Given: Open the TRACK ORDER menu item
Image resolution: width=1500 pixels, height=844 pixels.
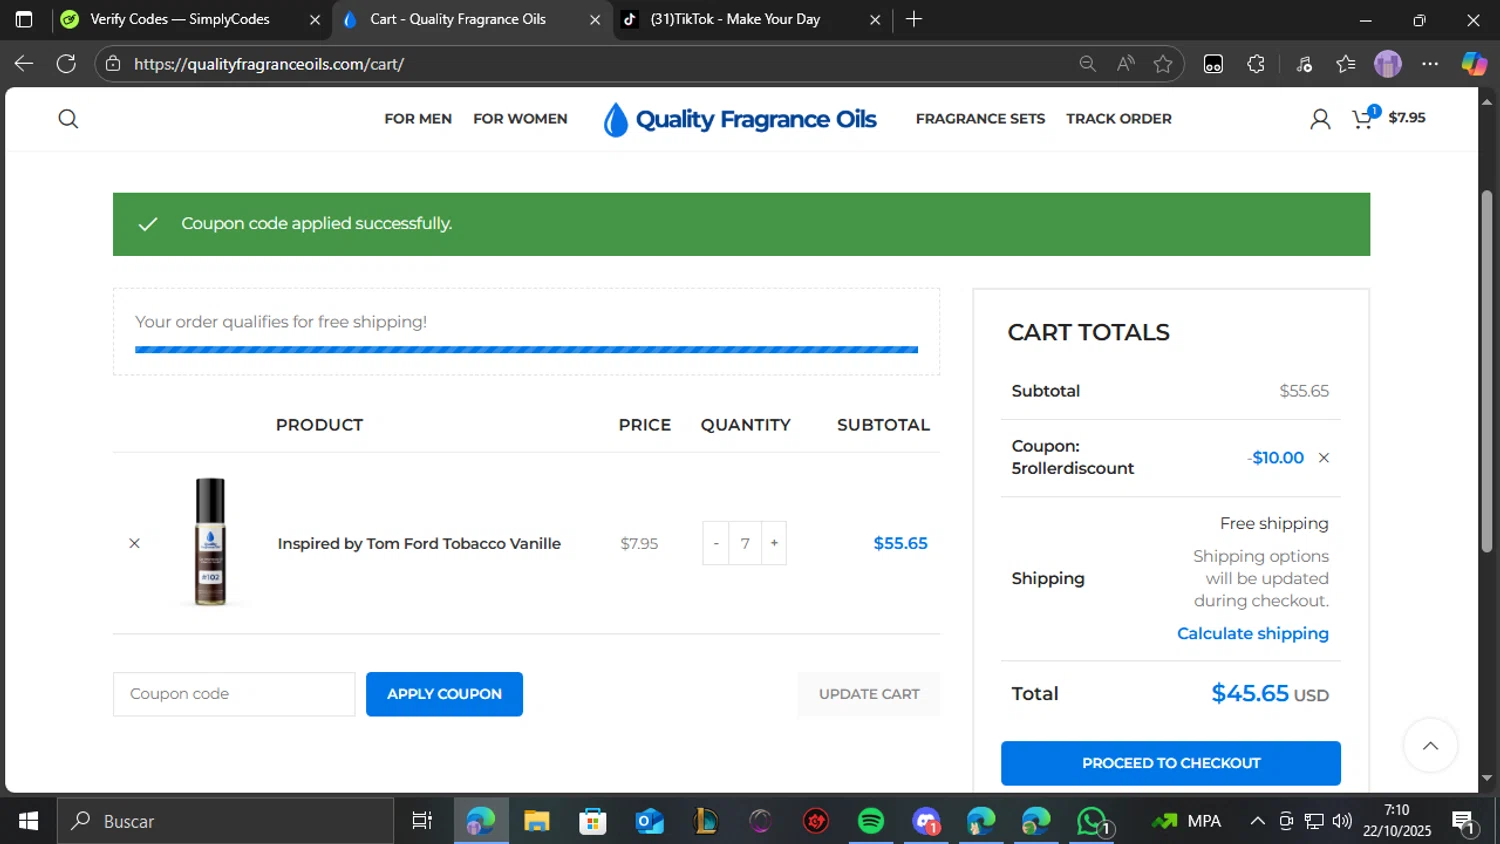Looking at the screenshot, I should coord(1119,119).
